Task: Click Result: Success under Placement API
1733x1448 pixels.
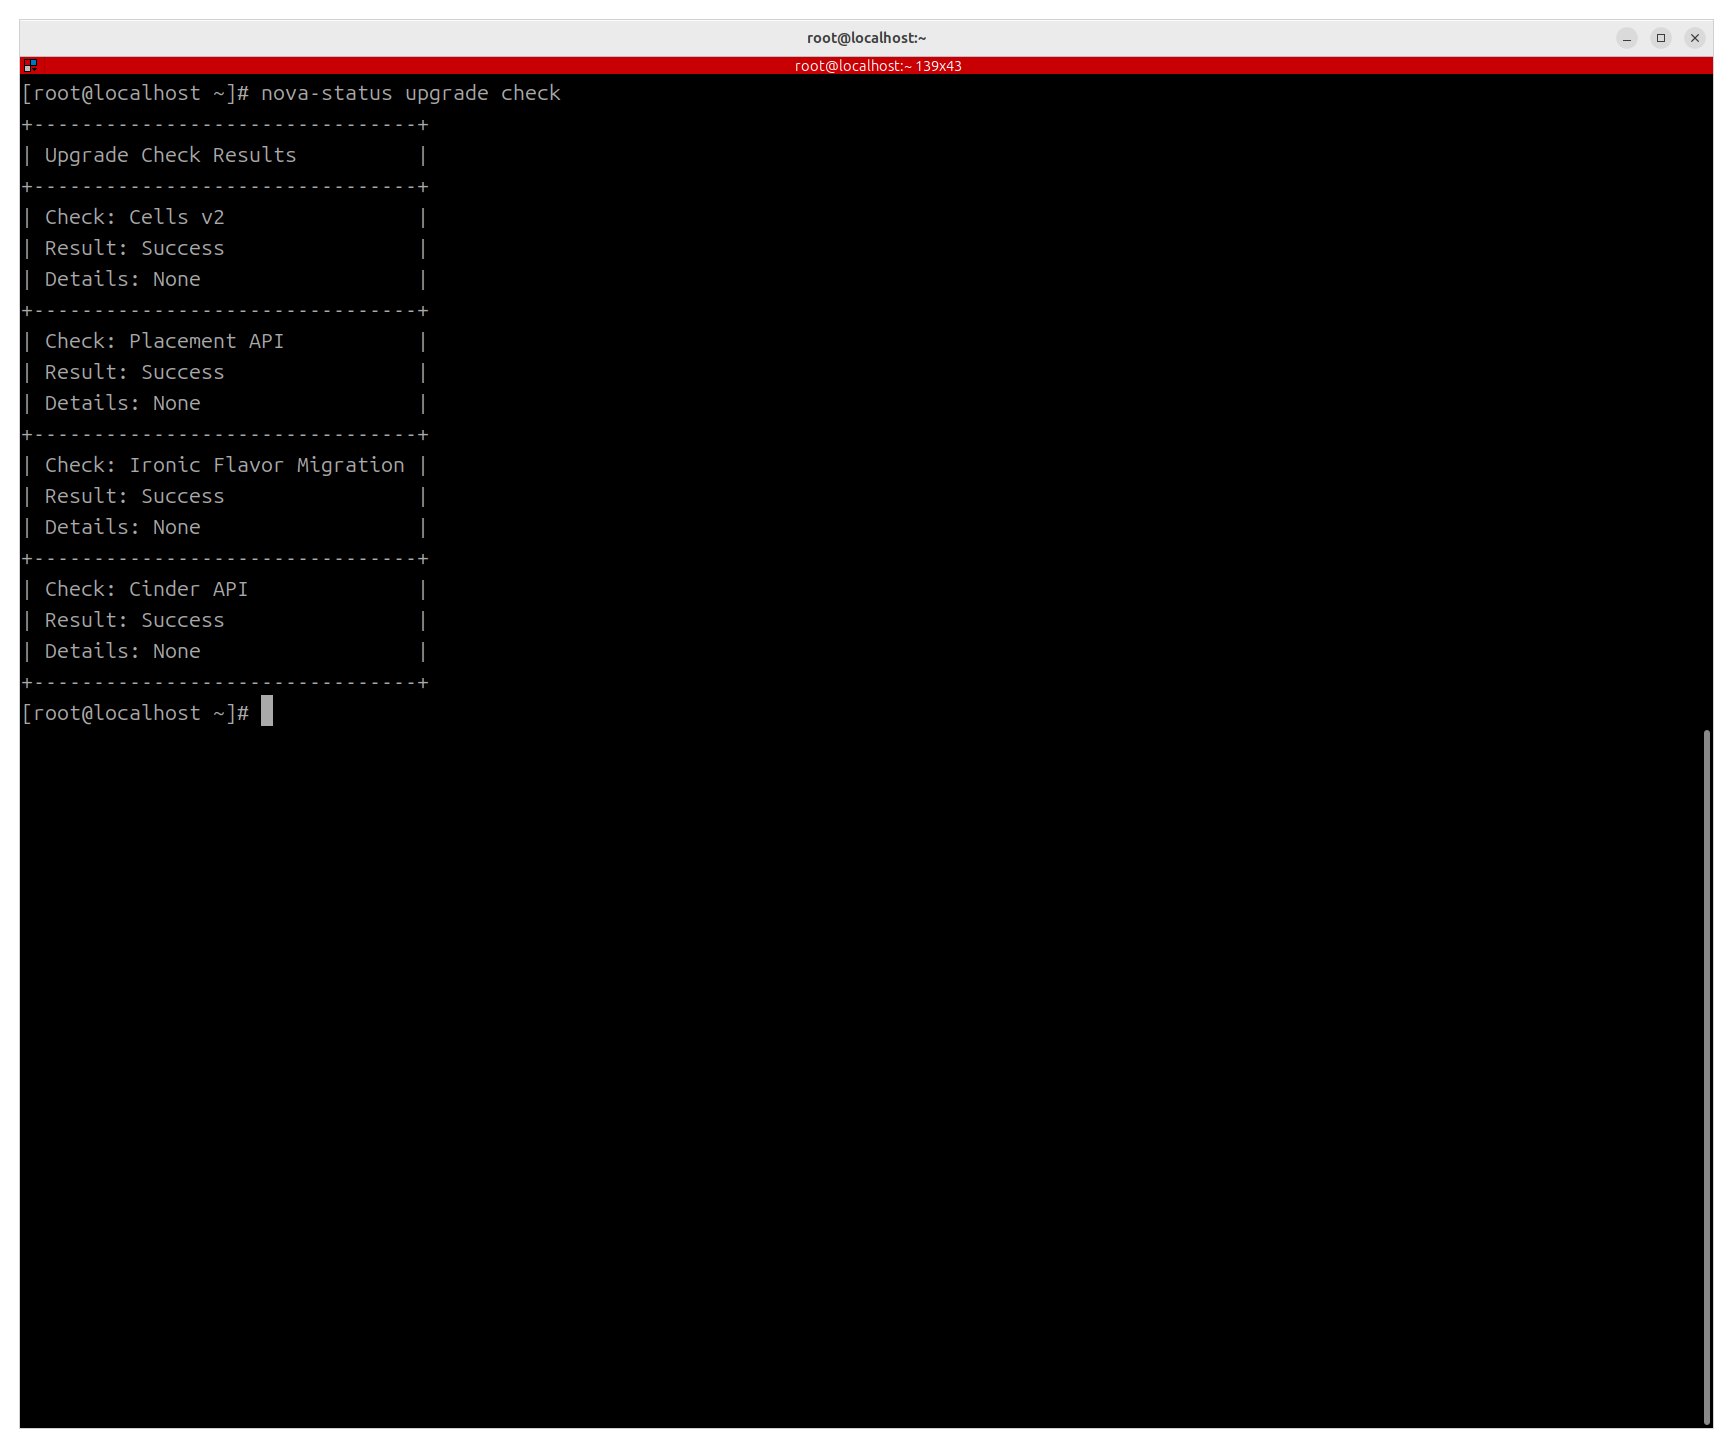Action: (x=135, y=372)
